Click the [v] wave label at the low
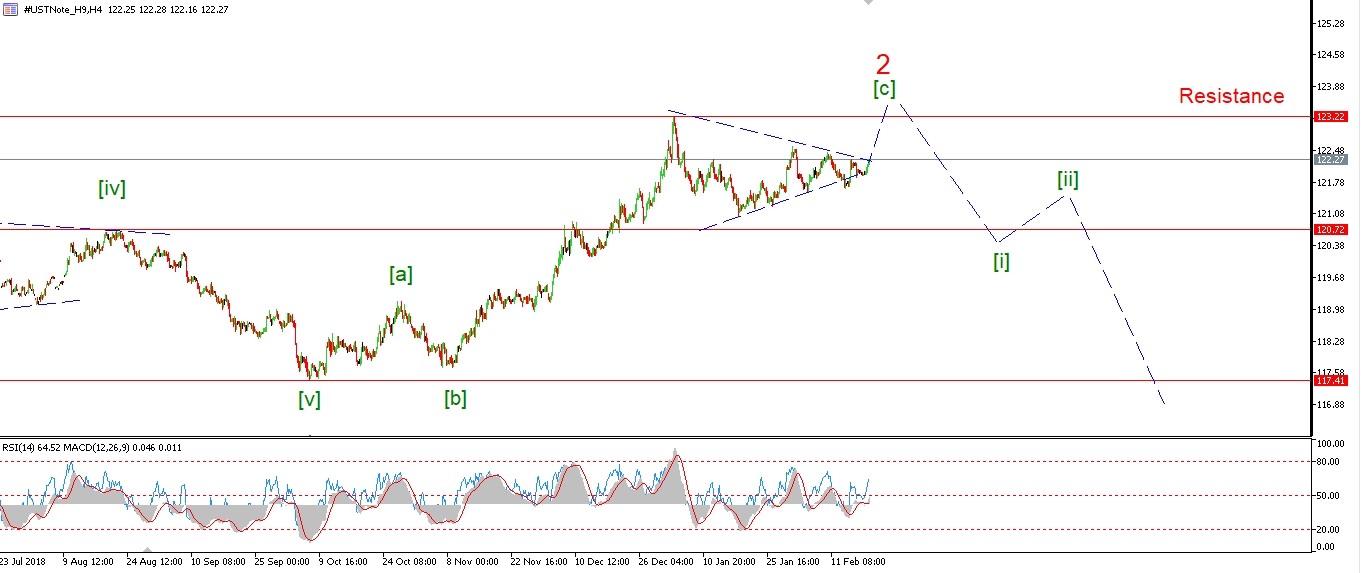The width and height of the screenshot is (1361, 573). [309, 399]
